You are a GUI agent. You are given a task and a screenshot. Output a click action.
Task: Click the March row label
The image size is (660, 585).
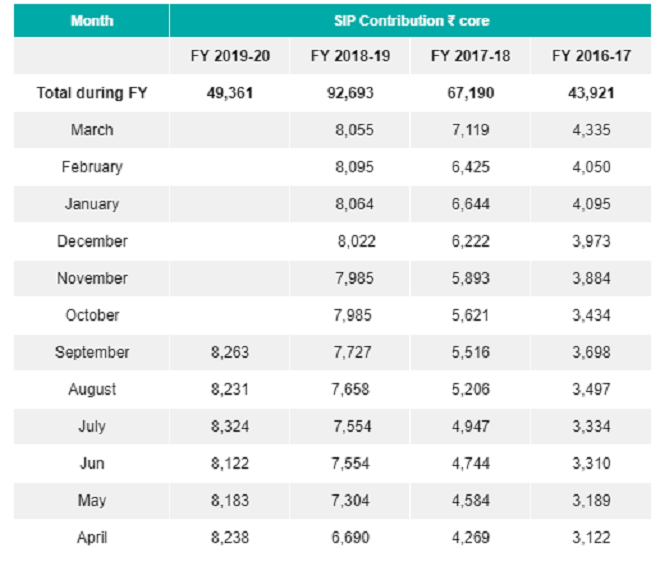[92, 130]
